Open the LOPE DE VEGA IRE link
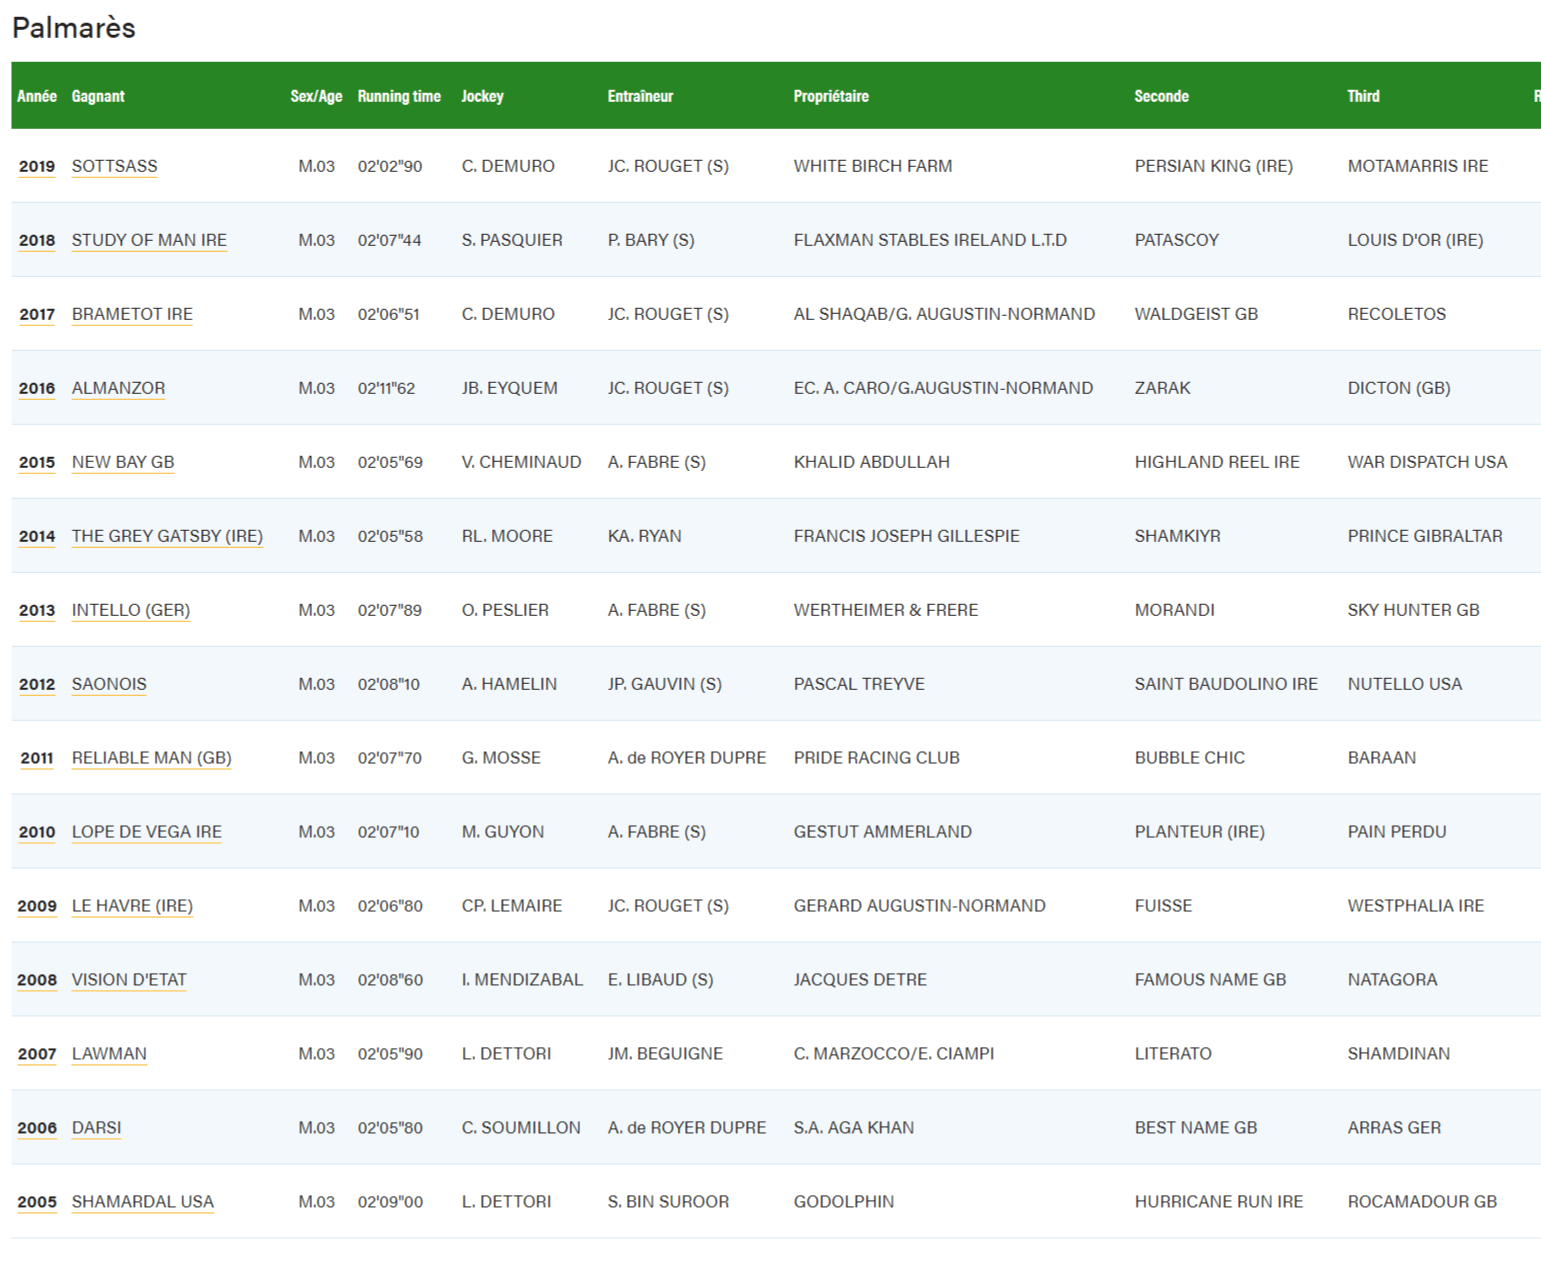Image resolution: width=1541 pixels, height=1262 pixels. click(x=146, y=832)
